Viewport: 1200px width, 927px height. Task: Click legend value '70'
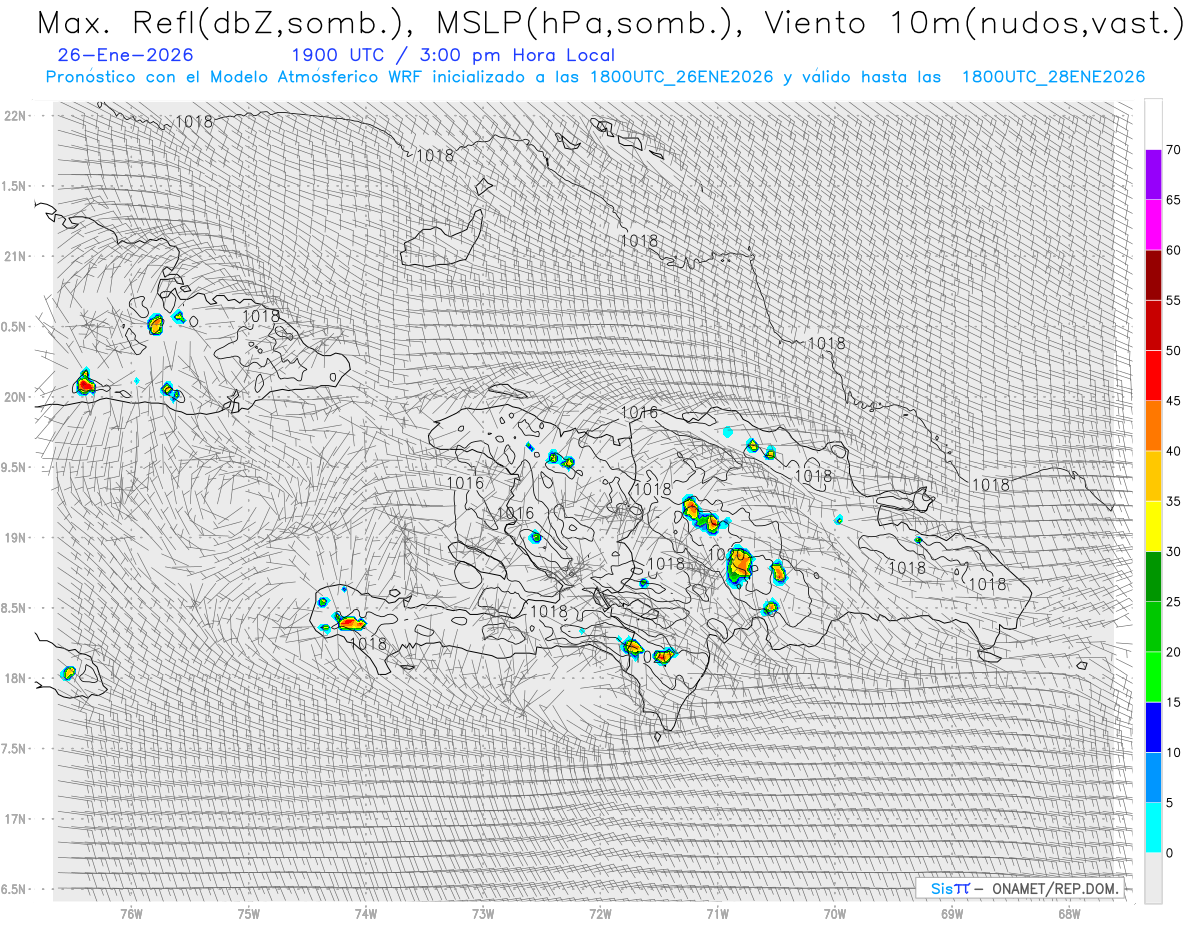pos(1173,150)
